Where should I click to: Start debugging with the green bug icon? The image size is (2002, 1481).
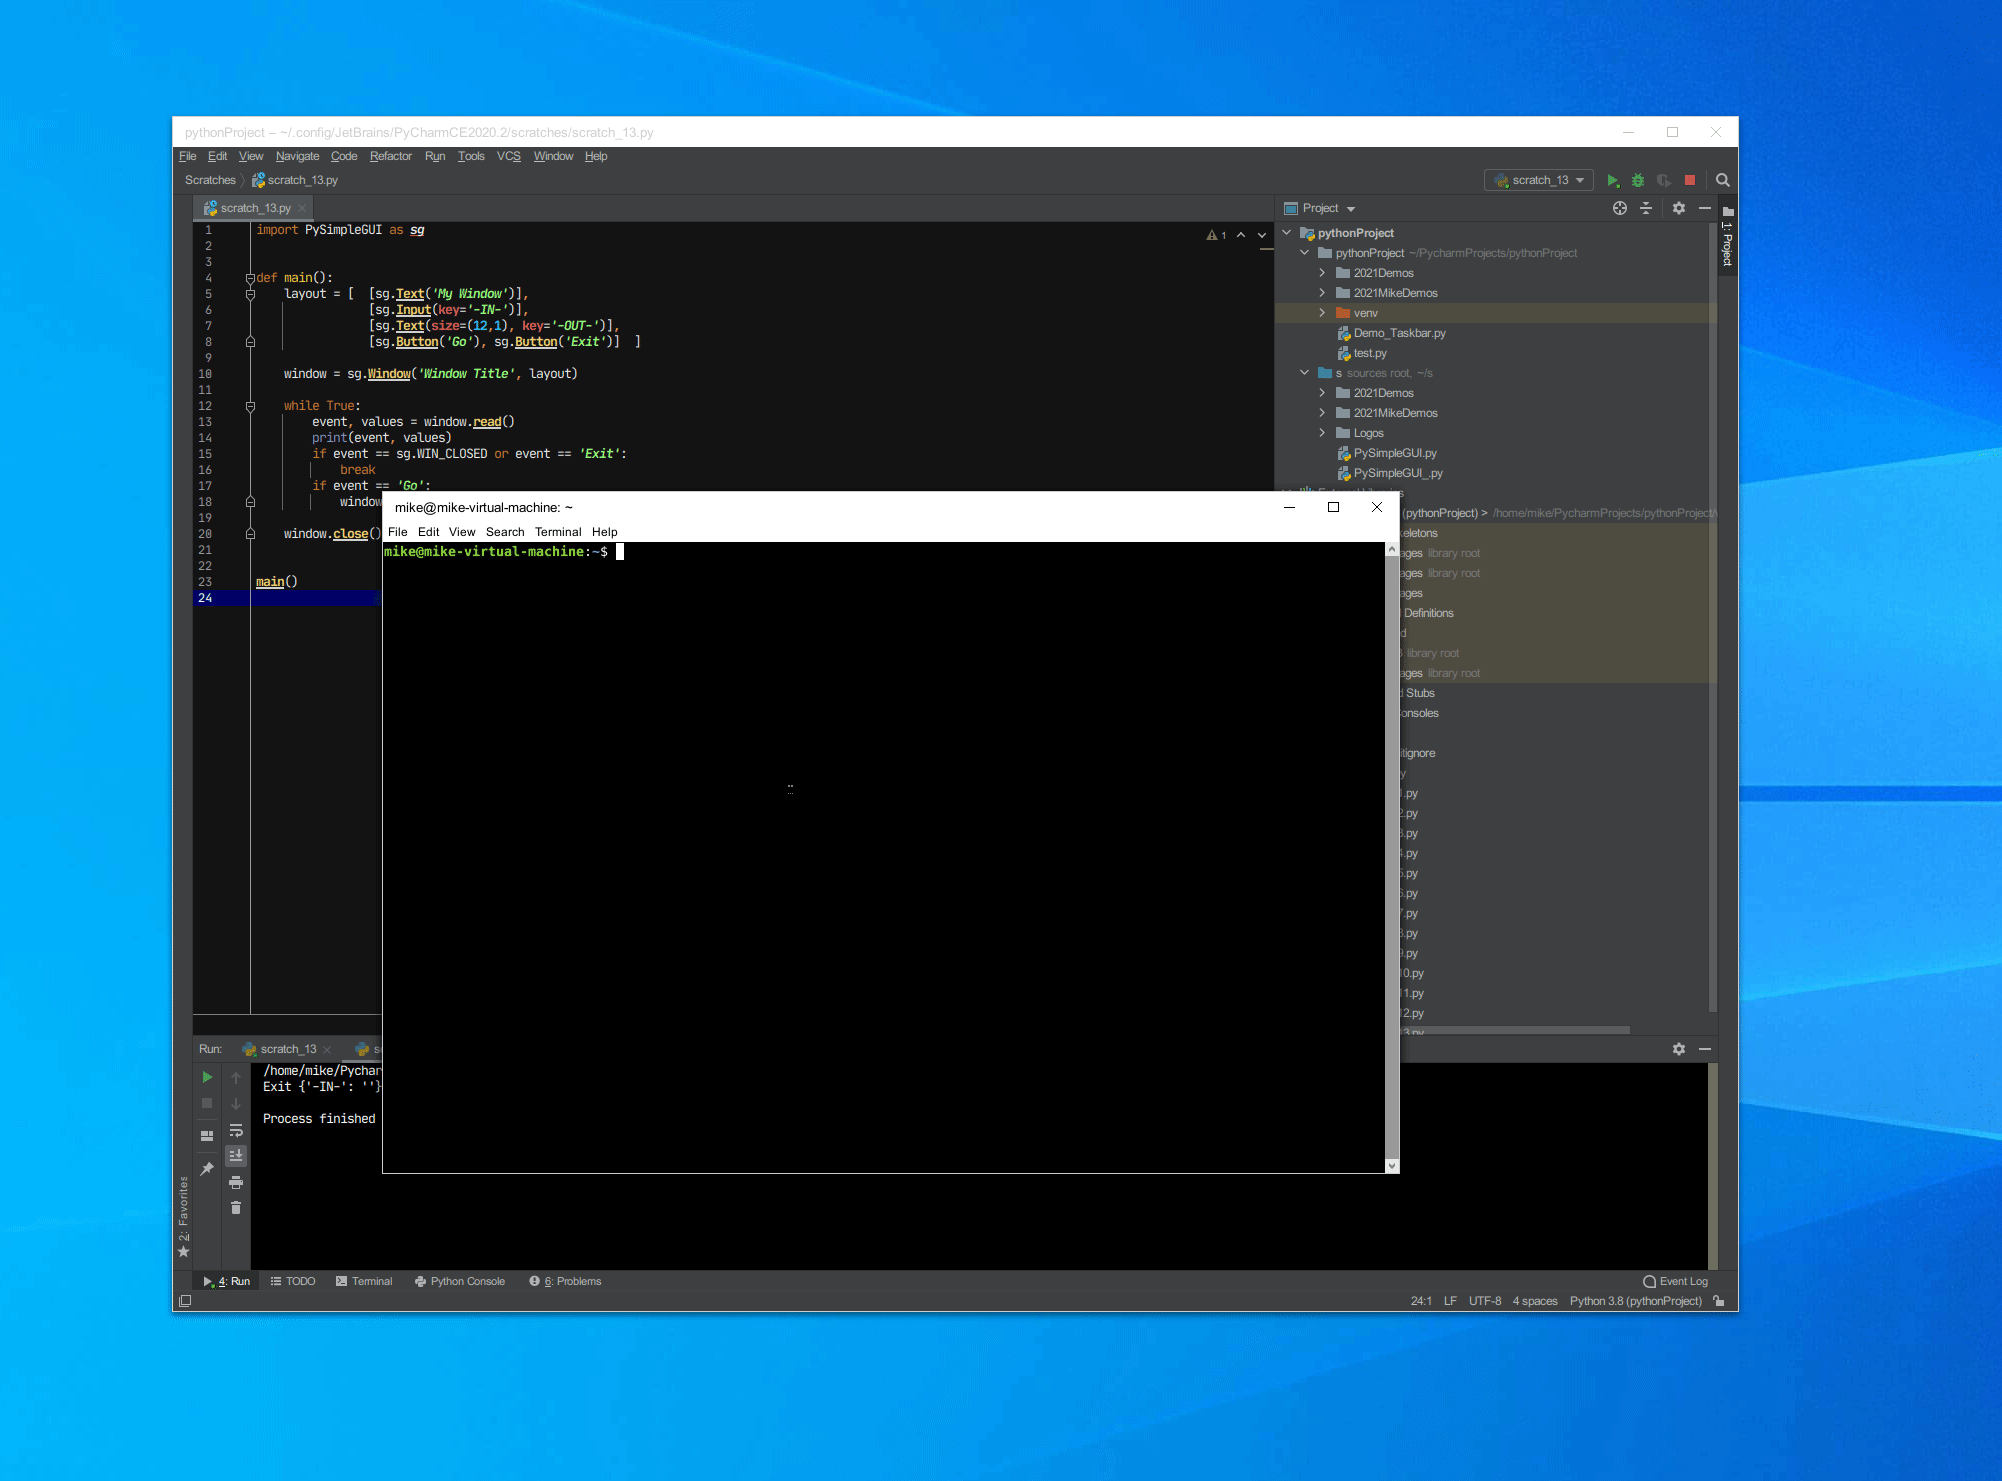1638,181
